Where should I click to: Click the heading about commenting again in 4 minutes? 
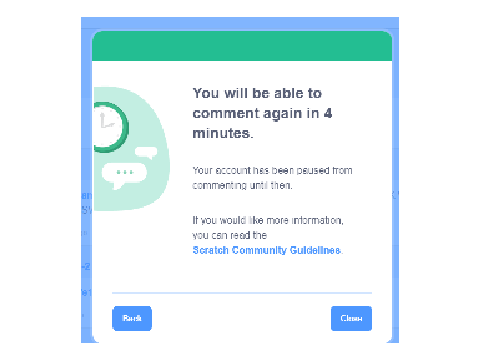click(262, 113)
